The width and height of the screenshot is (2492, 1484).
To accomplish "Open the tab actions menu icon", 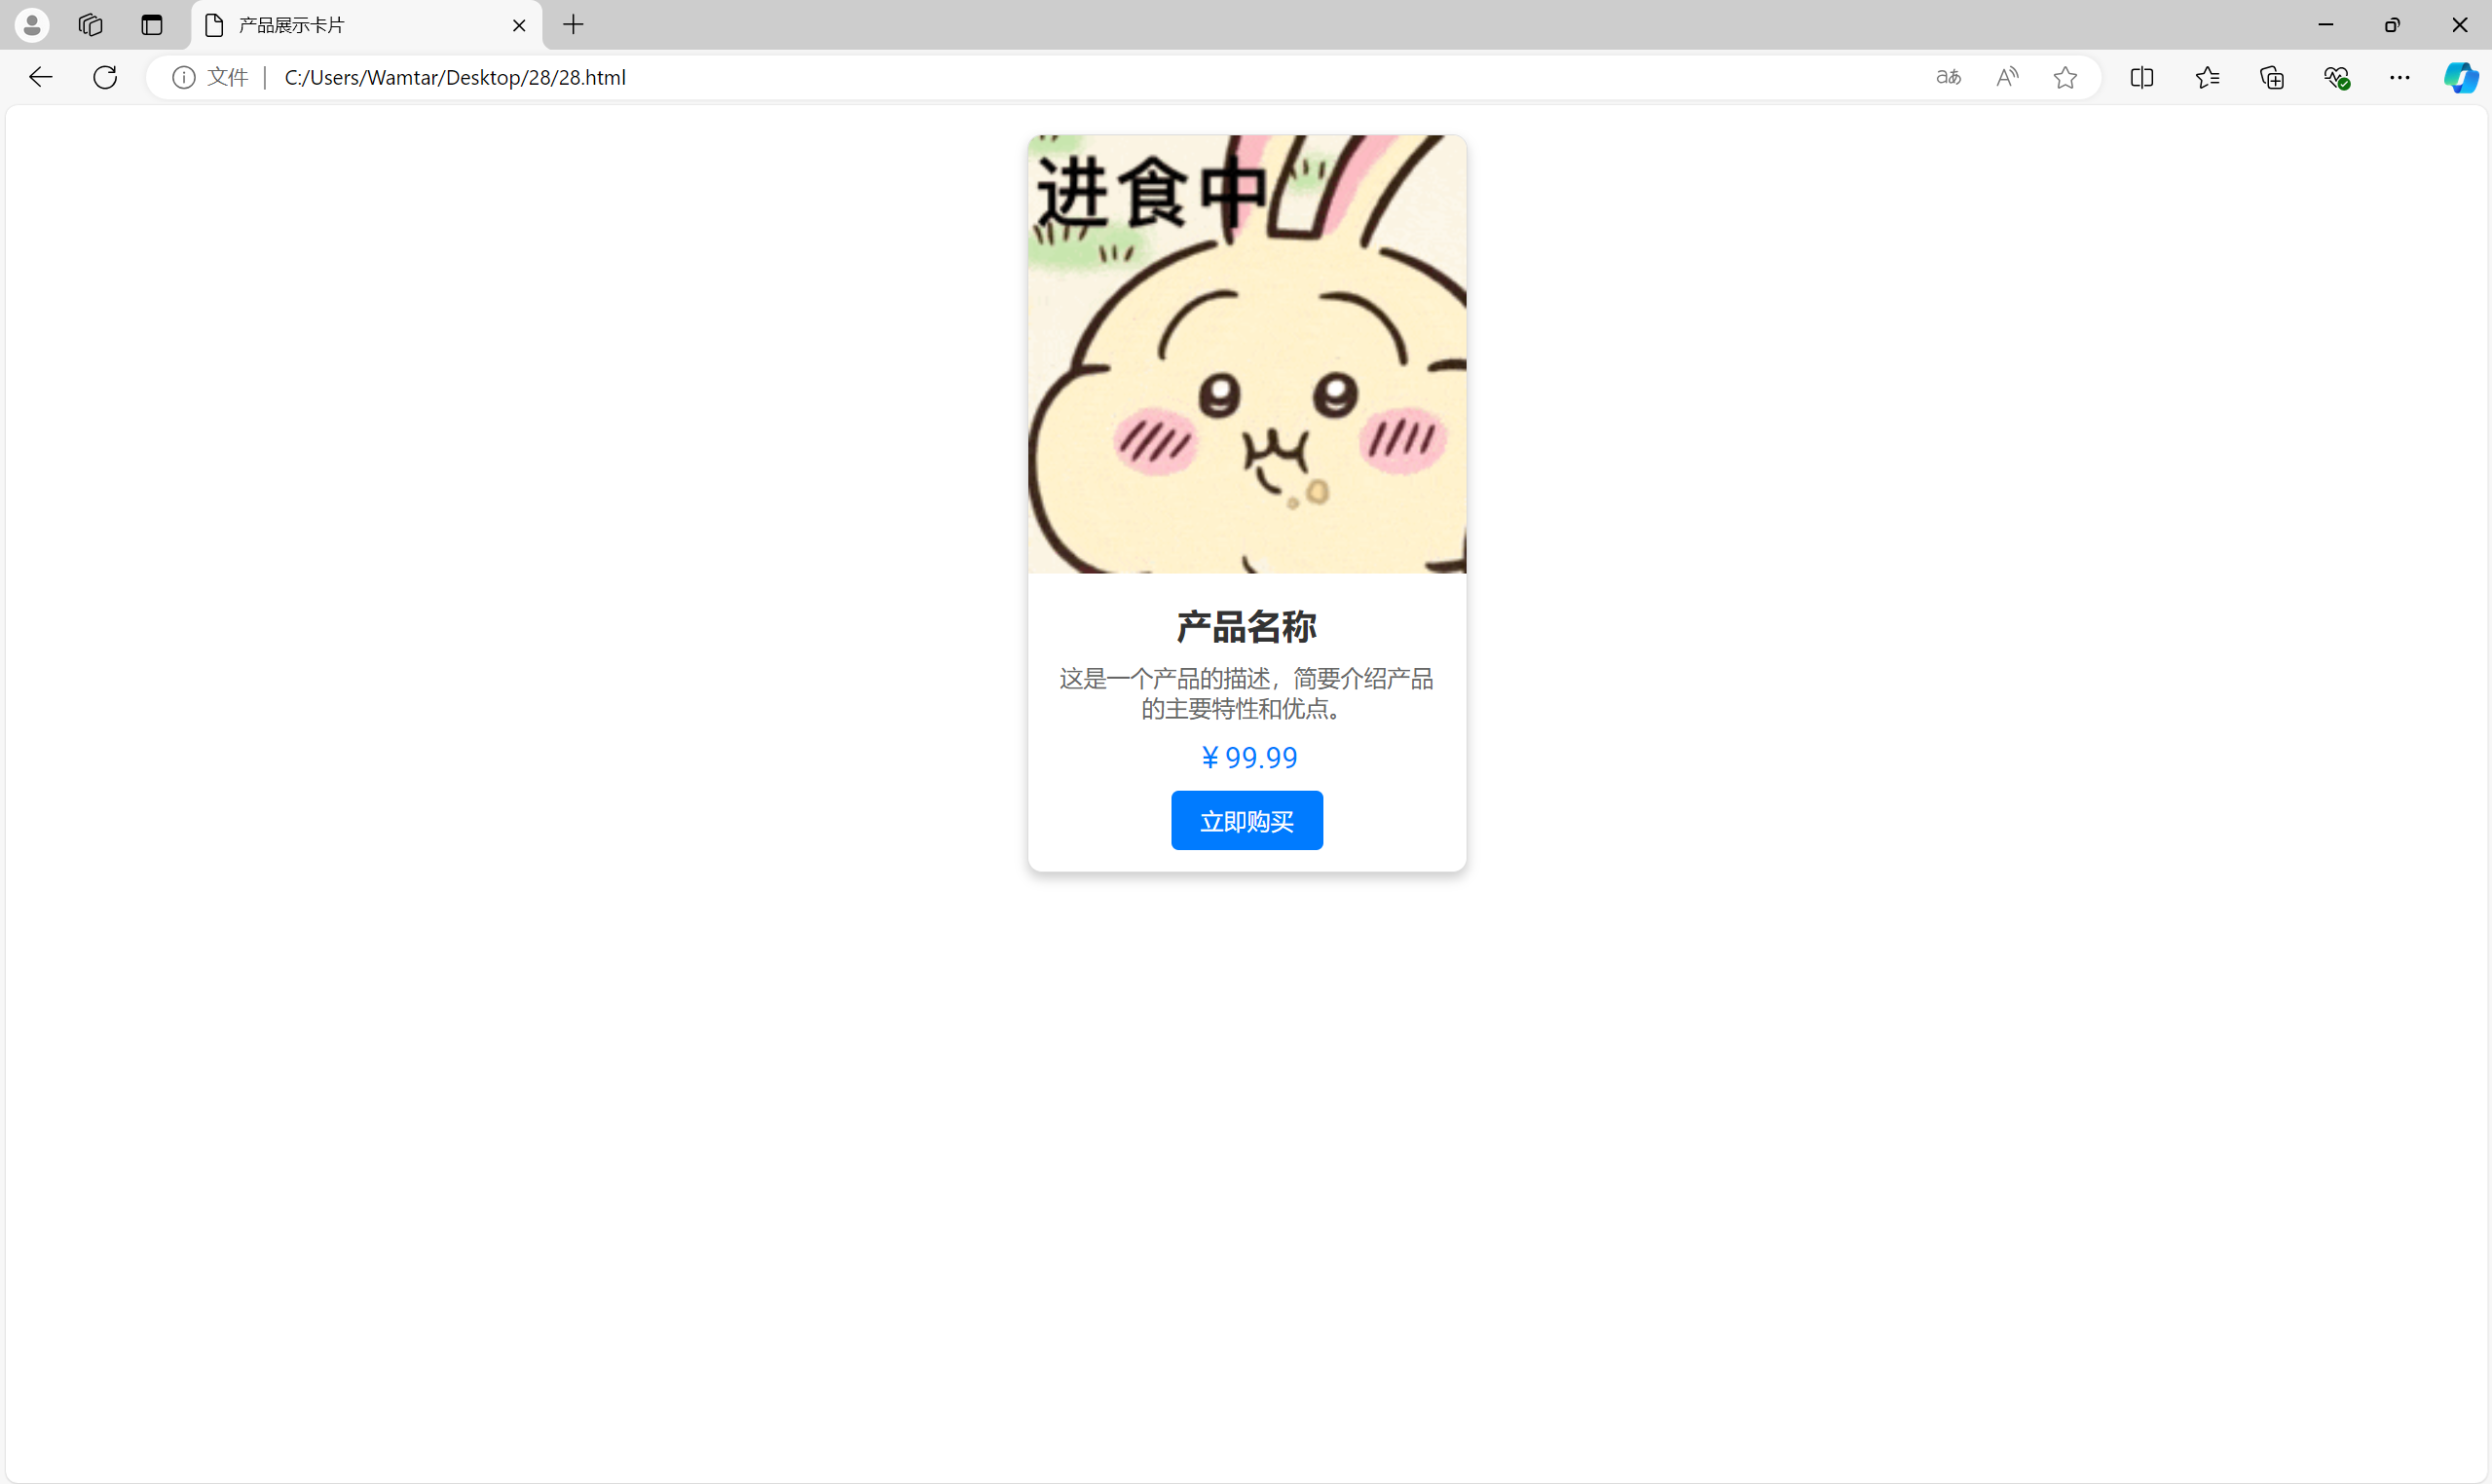I will pos(152,25).
